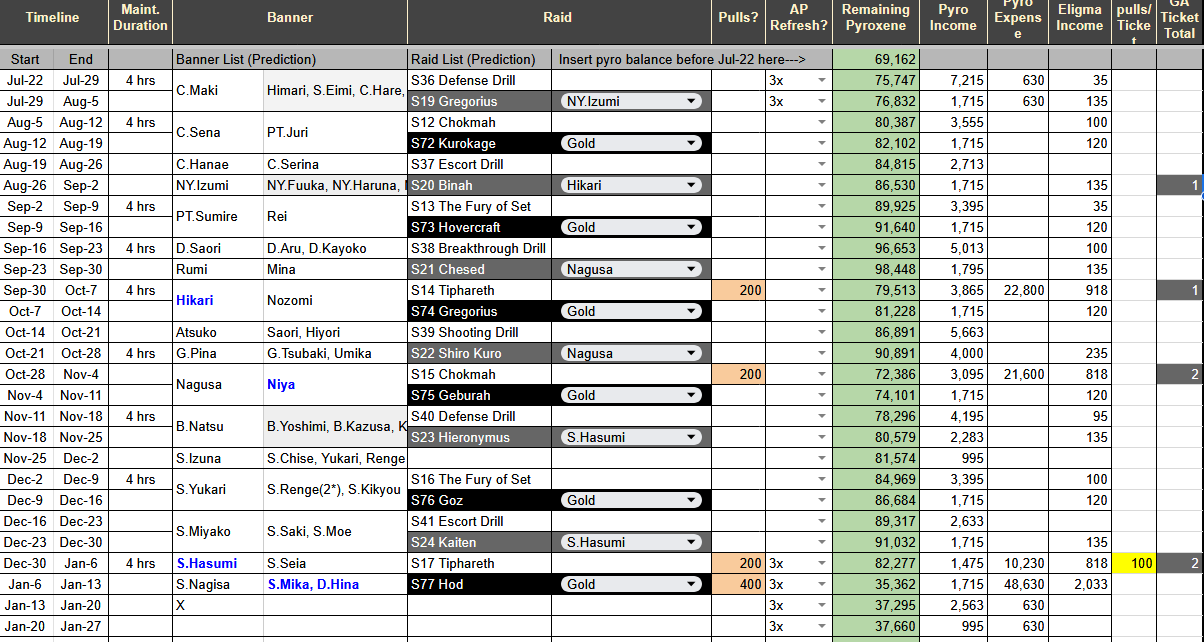1204x642 pixels.
Task: Select the blue Hikari banner cell
Action: pyautogui.click(x=218, y=300)
